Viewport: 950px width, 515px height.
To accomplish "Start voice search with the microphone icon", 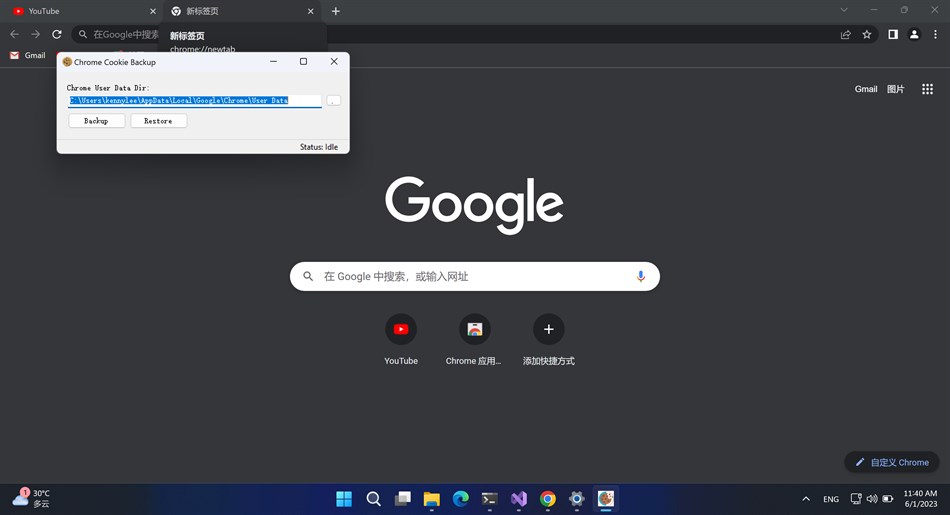I will [x=640, y=276].
